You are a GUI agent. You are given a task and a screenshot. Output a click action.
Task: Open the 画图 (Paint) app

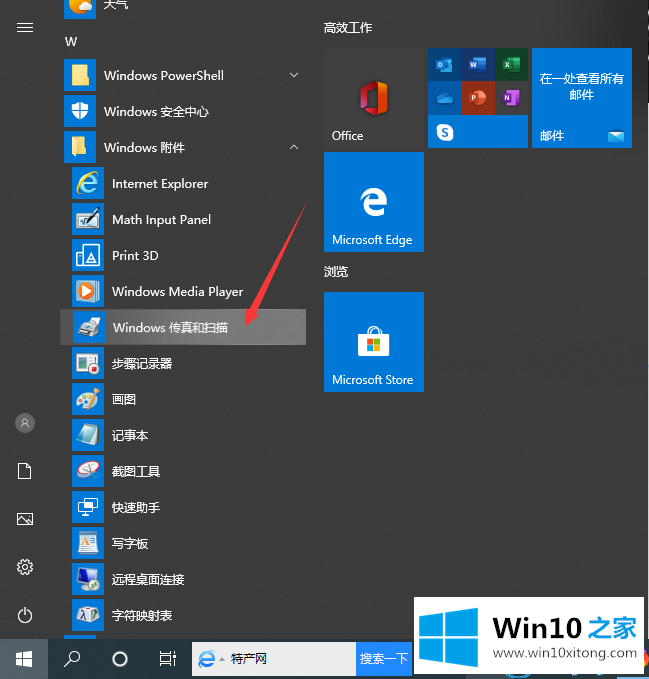pos(183,399)
